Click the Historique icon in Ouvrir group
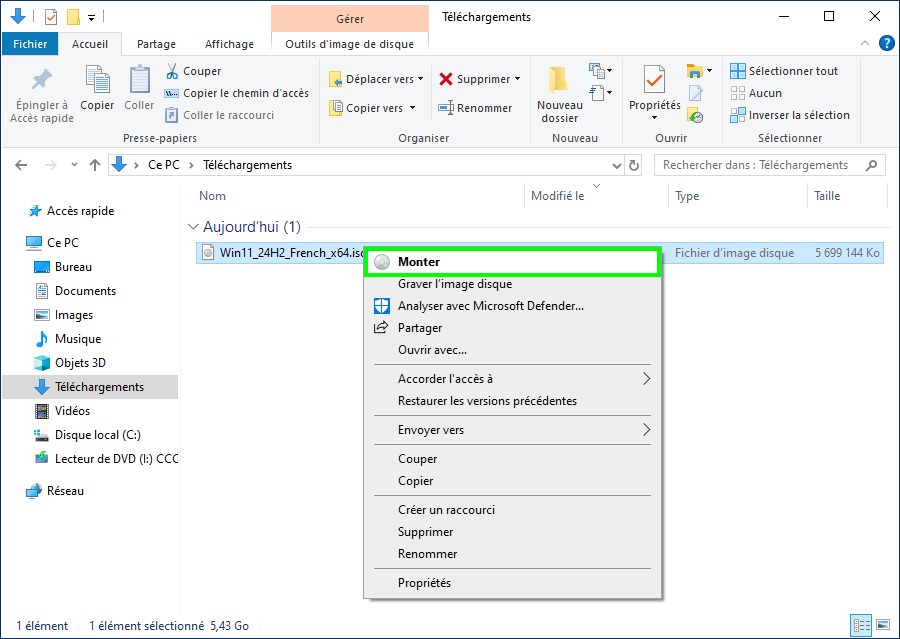900x639 pixels. pyautogui.click(x=695, y=115)
